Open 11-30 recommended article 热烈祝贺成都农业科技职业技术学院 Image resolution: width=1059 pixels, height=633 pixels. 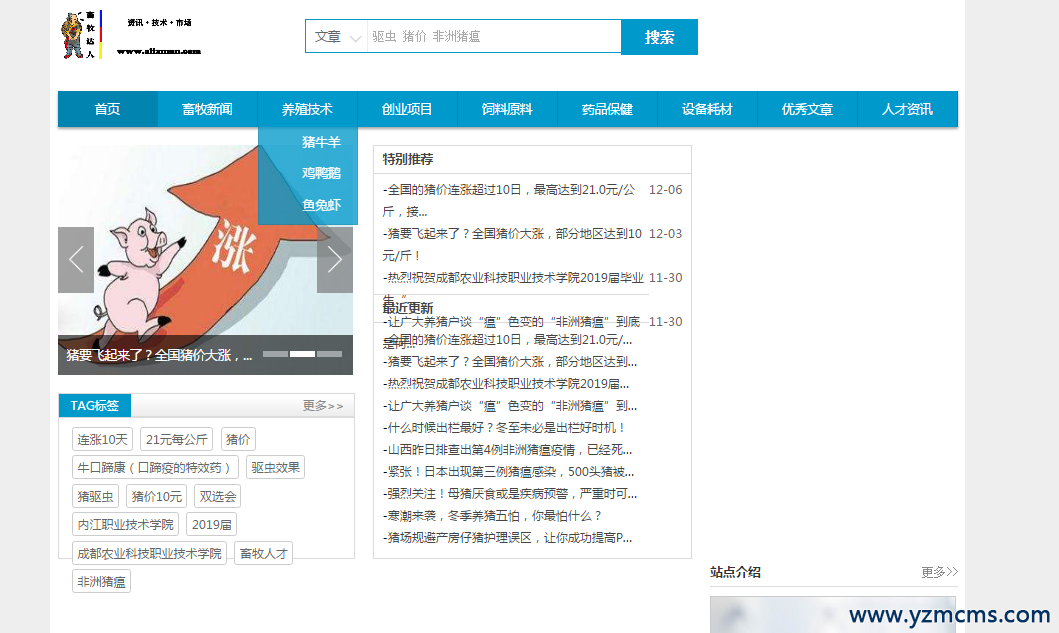(x=513, y=278)
